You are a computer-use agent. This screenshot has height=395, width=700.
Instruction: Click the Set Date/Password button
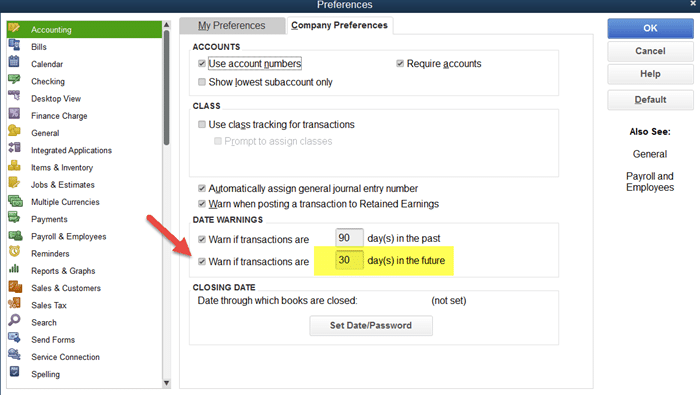371,325
